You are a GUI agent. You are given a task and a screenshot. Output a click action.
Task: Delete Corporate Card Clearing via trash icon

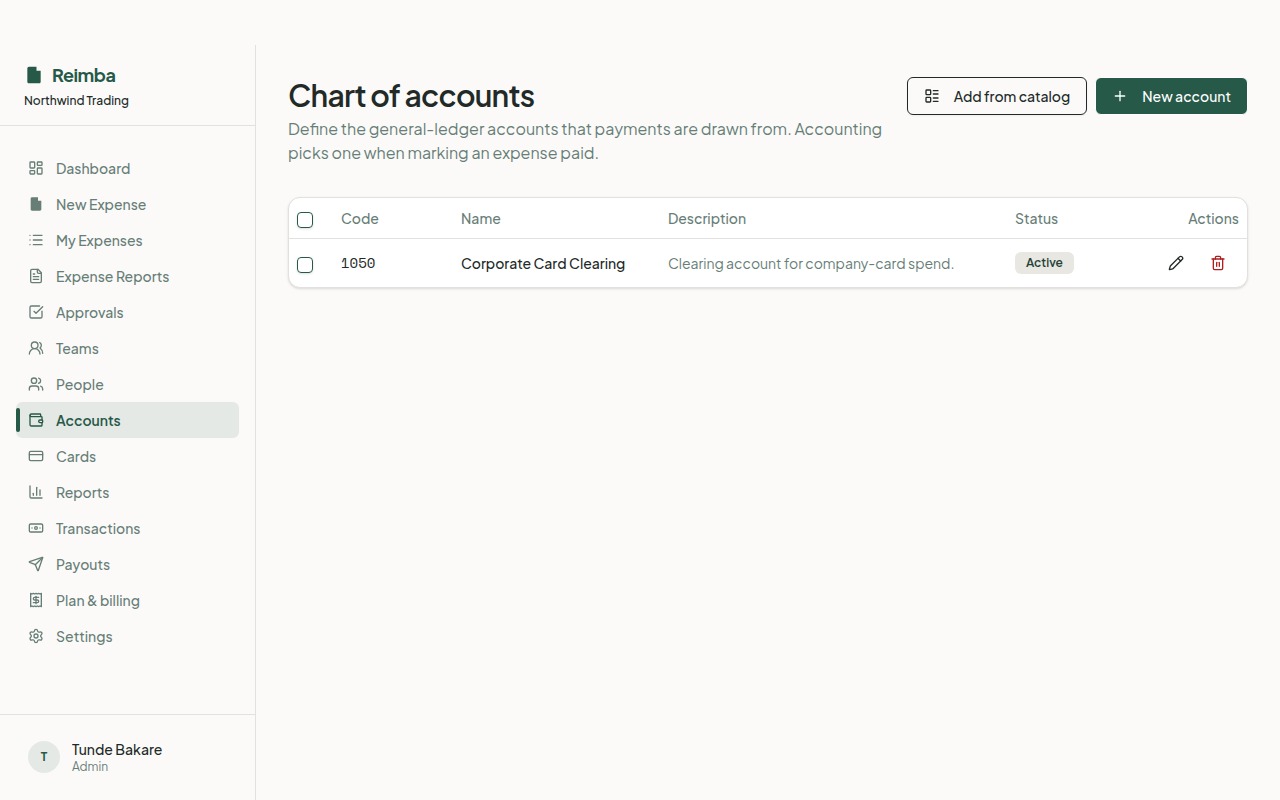coord(1218,263)
